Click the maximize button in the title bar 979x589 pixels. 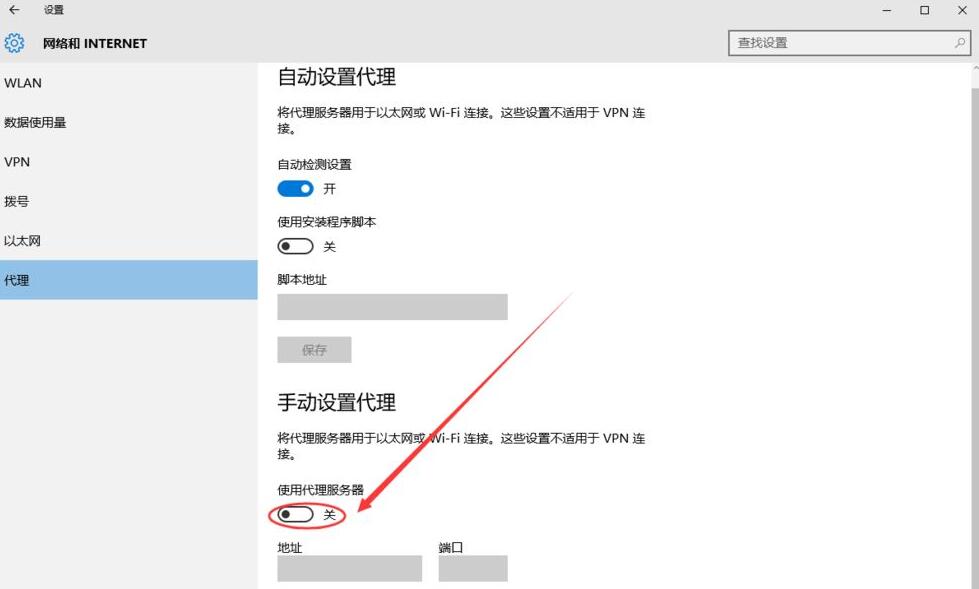click(924, 10)
